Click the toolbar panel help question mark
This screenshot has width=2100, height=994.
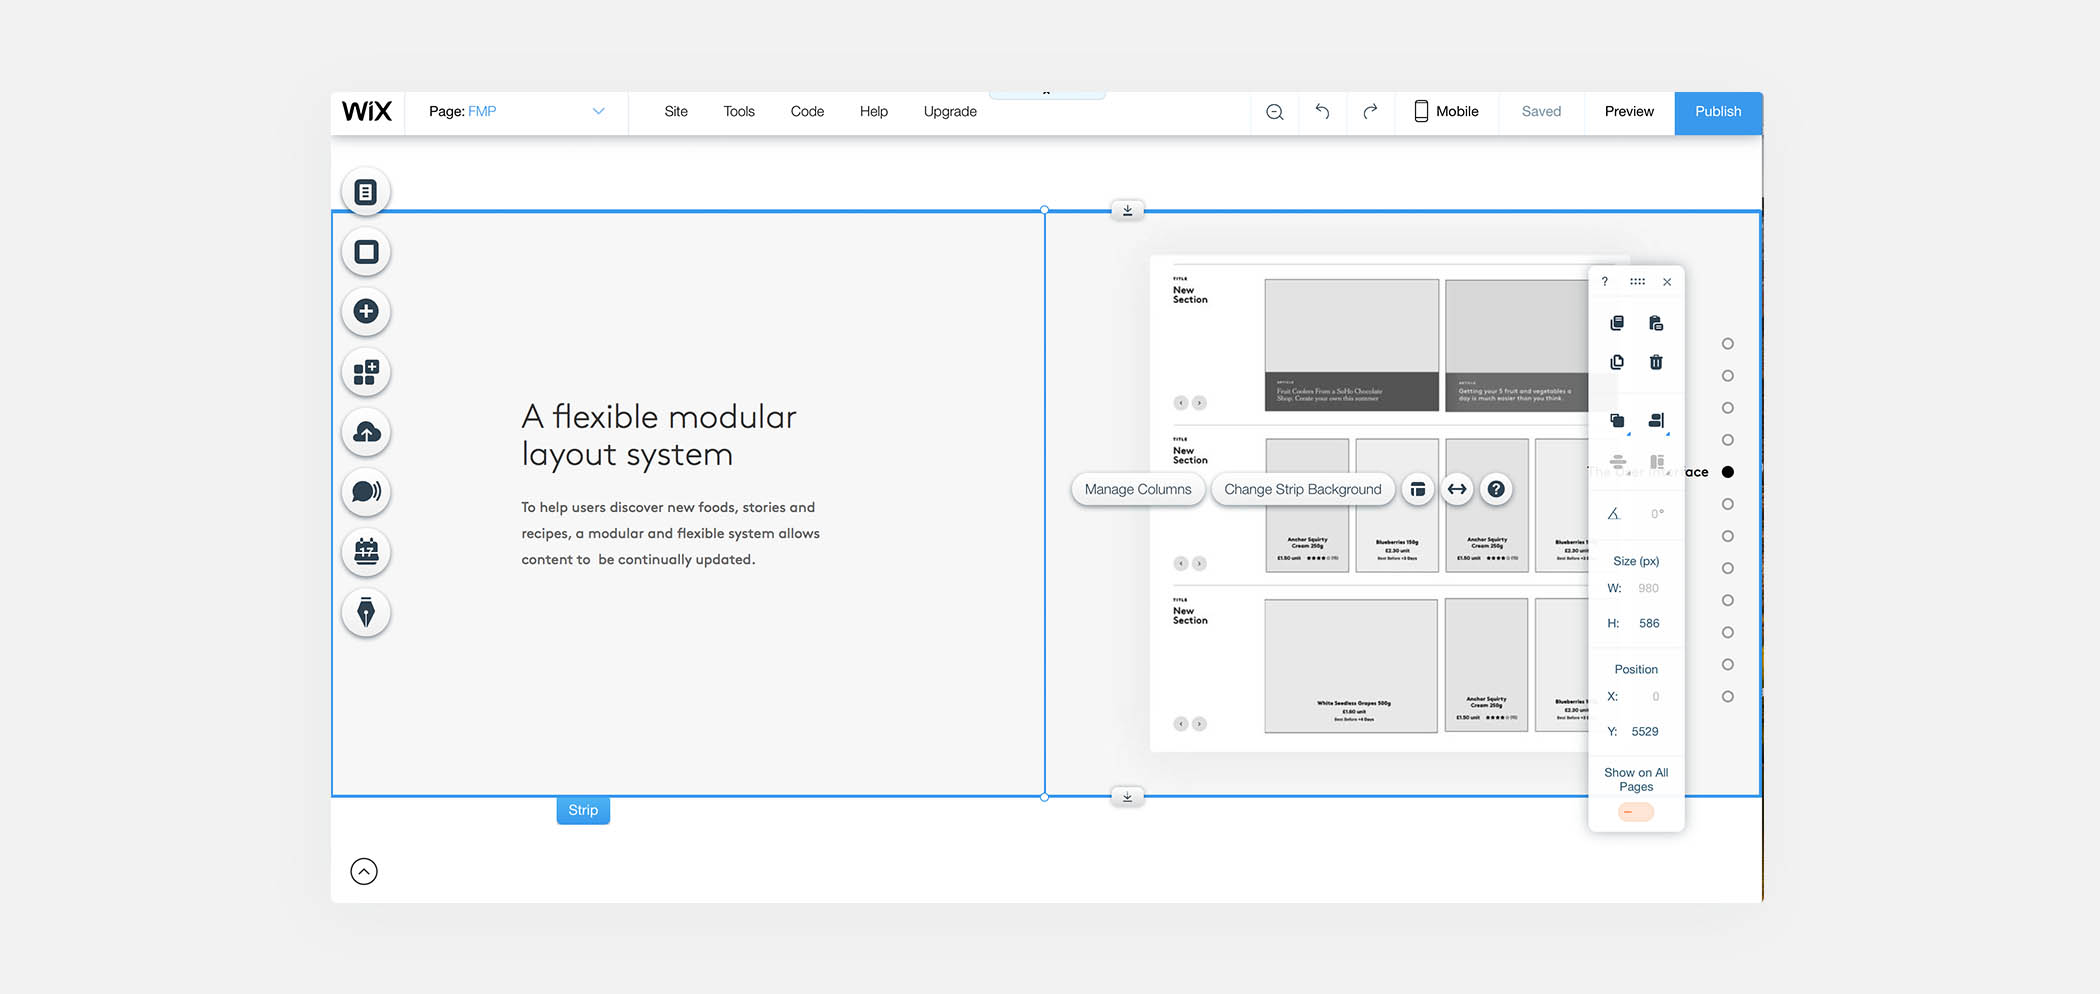(x=1605, y=282)
